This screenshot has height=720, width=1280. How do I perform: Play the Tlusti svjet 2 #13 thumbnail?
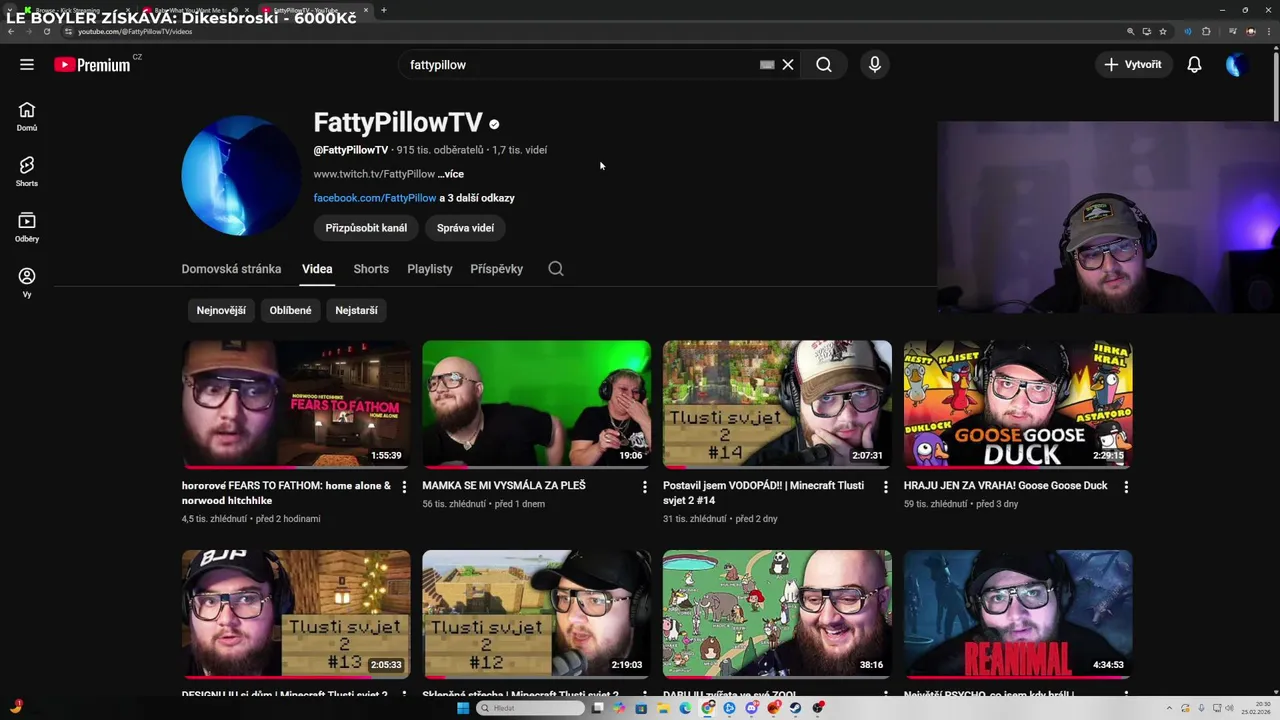[x=296, y=614]
